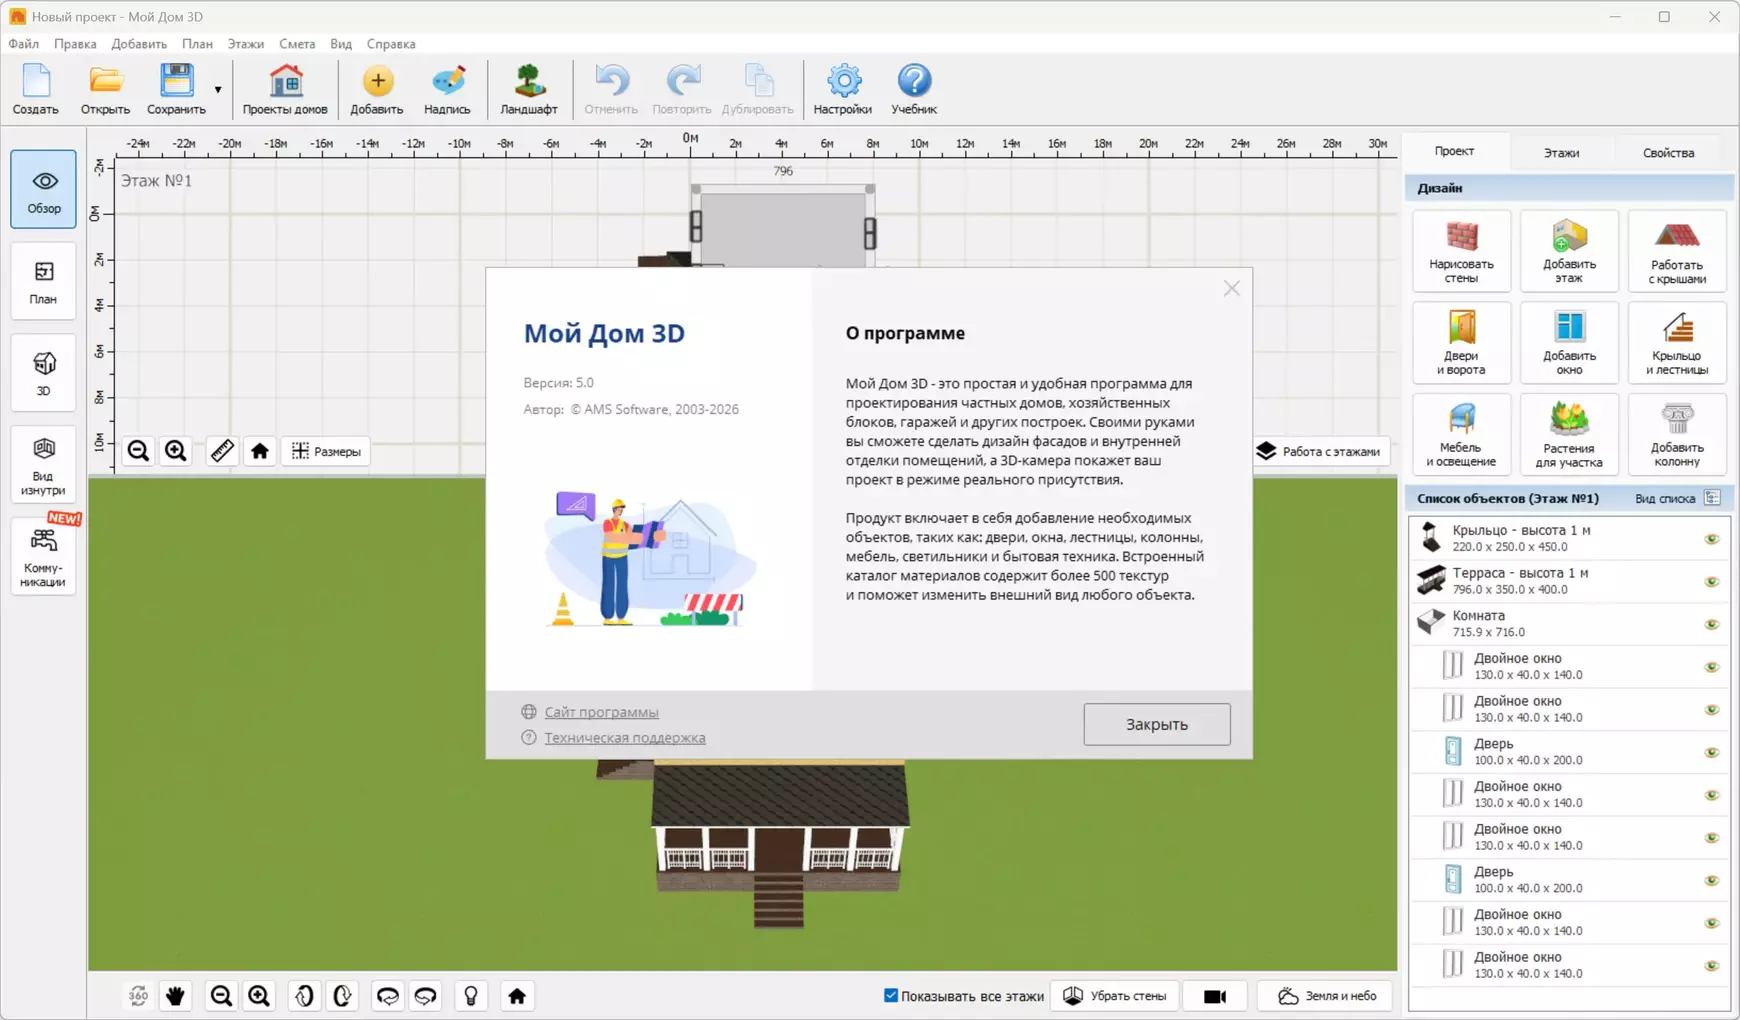Image resolution: width=1740 pixels, height=1020 pixels.
Task: Hide the Terrace object with eye icon
Action: (1711, 582)
